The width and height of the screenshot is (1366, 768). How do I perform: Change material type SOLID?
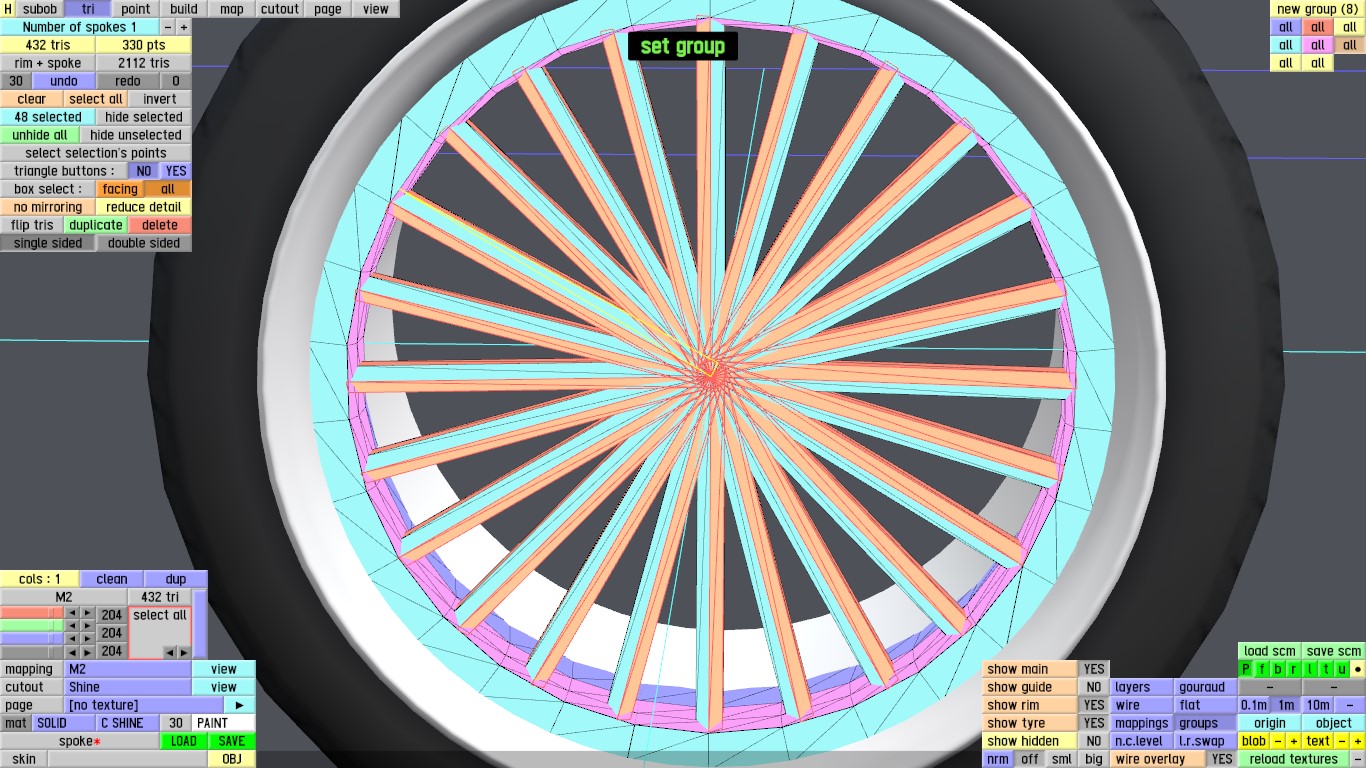pos(63,723)
